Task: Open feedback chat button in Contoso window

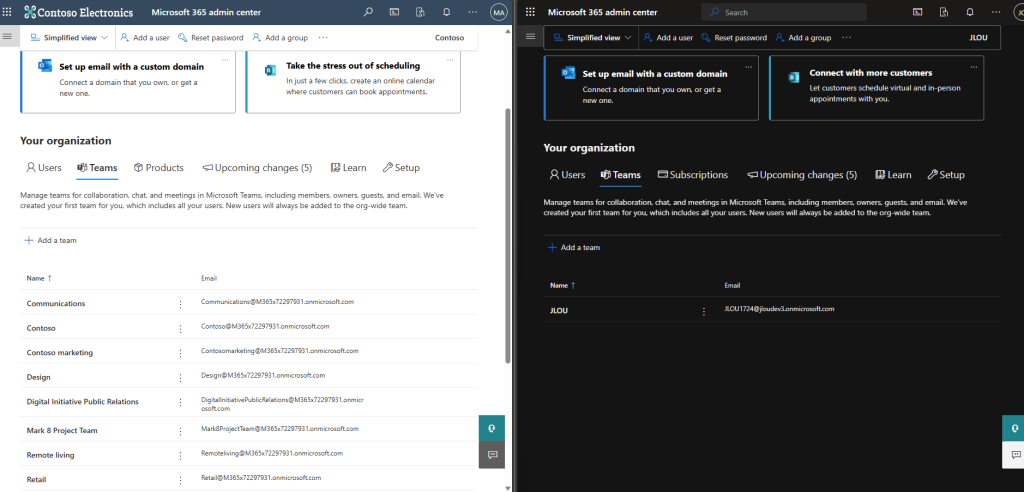Action: click(492, 455)
